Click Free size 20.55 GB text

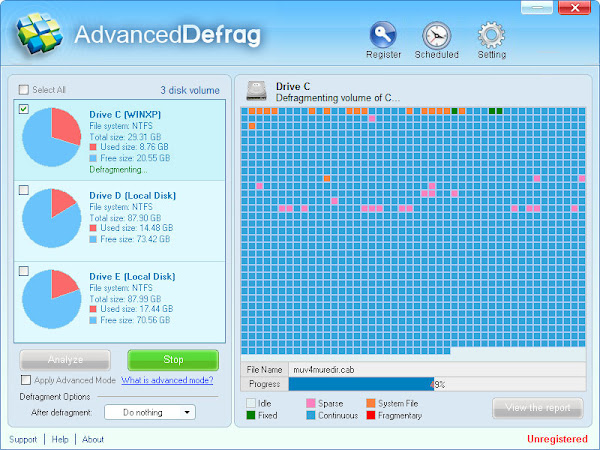pyautogui.click(x=135, y=158)
